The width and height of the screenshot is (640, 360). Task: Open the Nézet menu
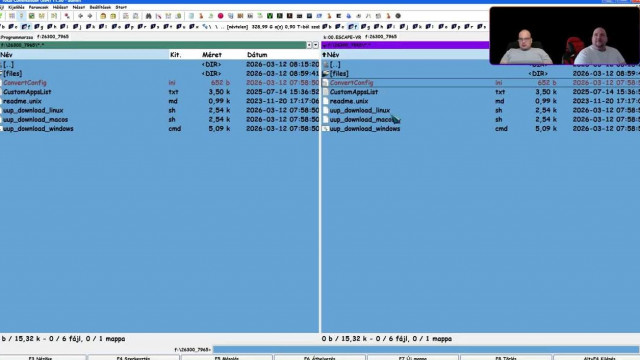(79, 7)
